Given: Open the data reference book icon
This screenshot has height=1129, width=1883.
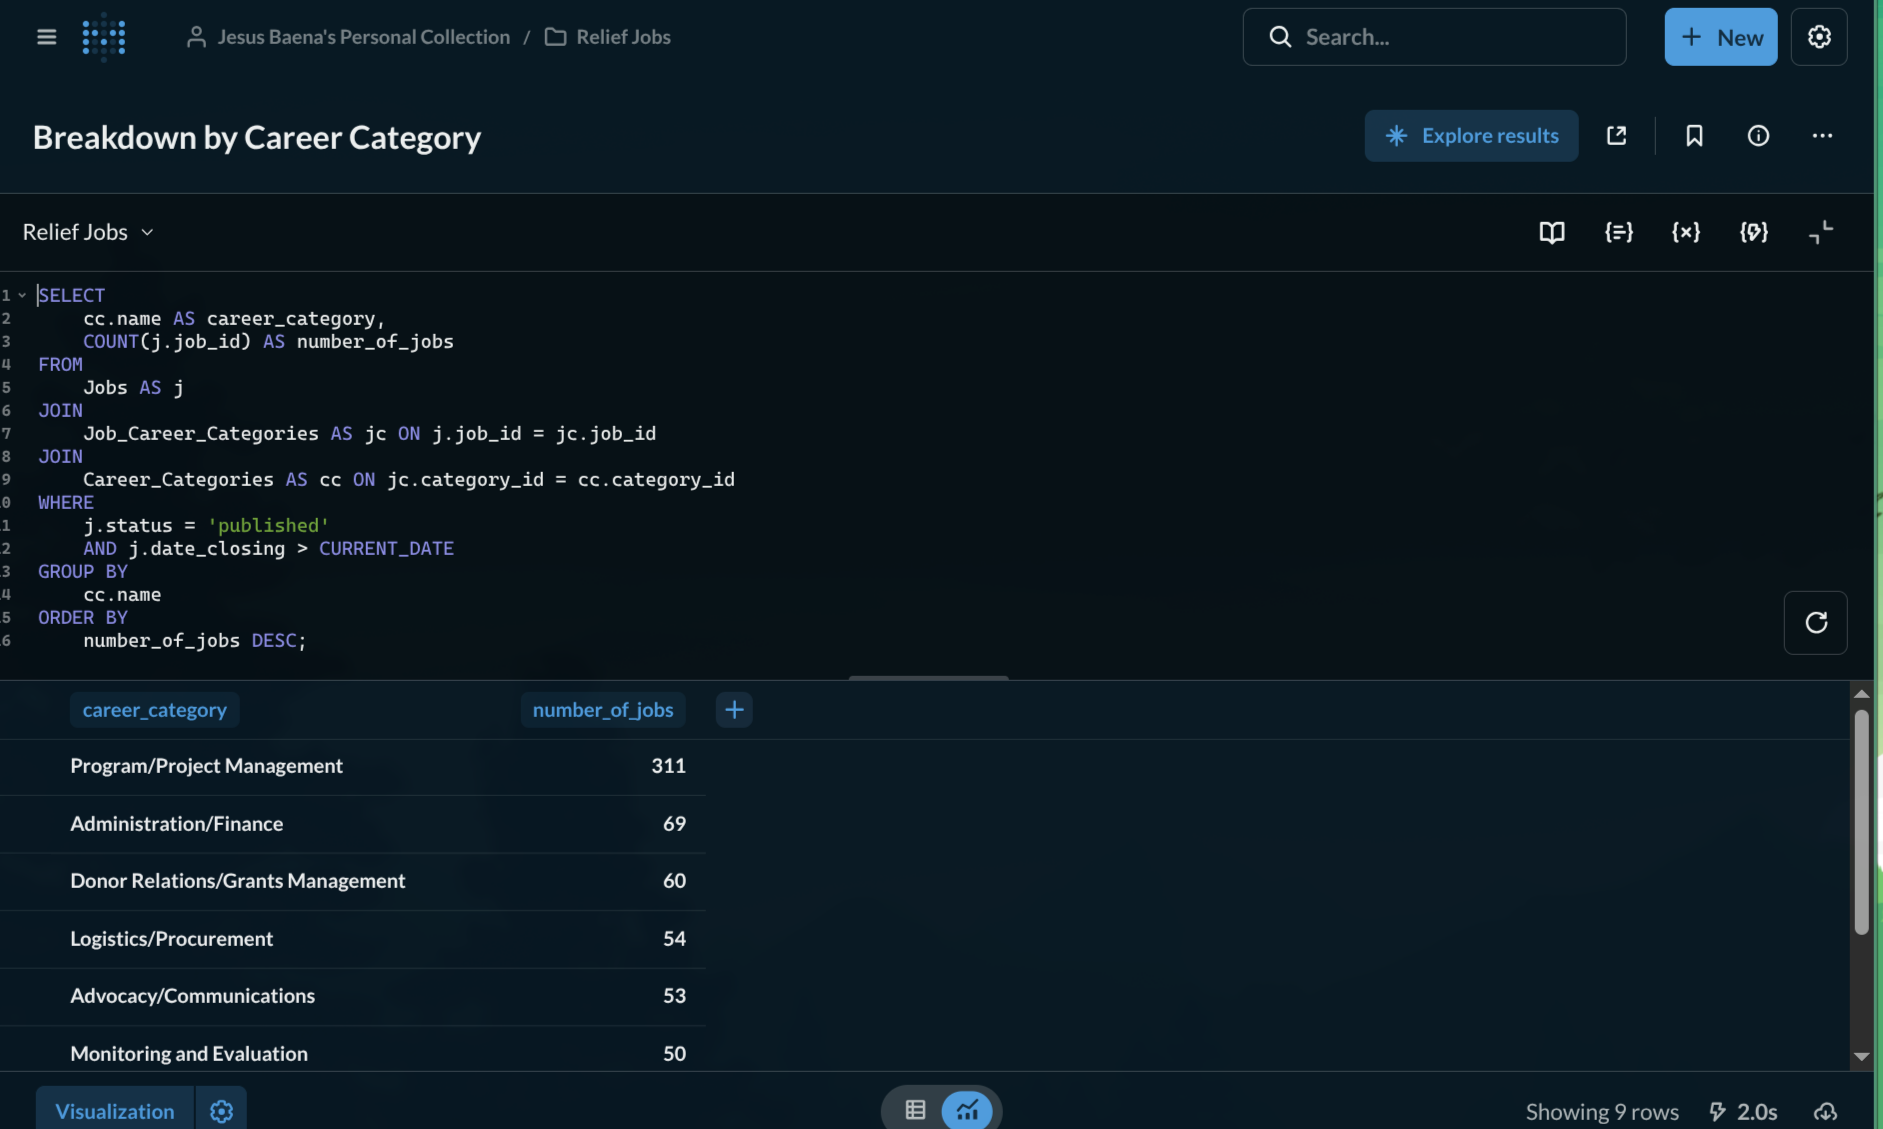Looking at the screenshot, I should (1551, 232).
